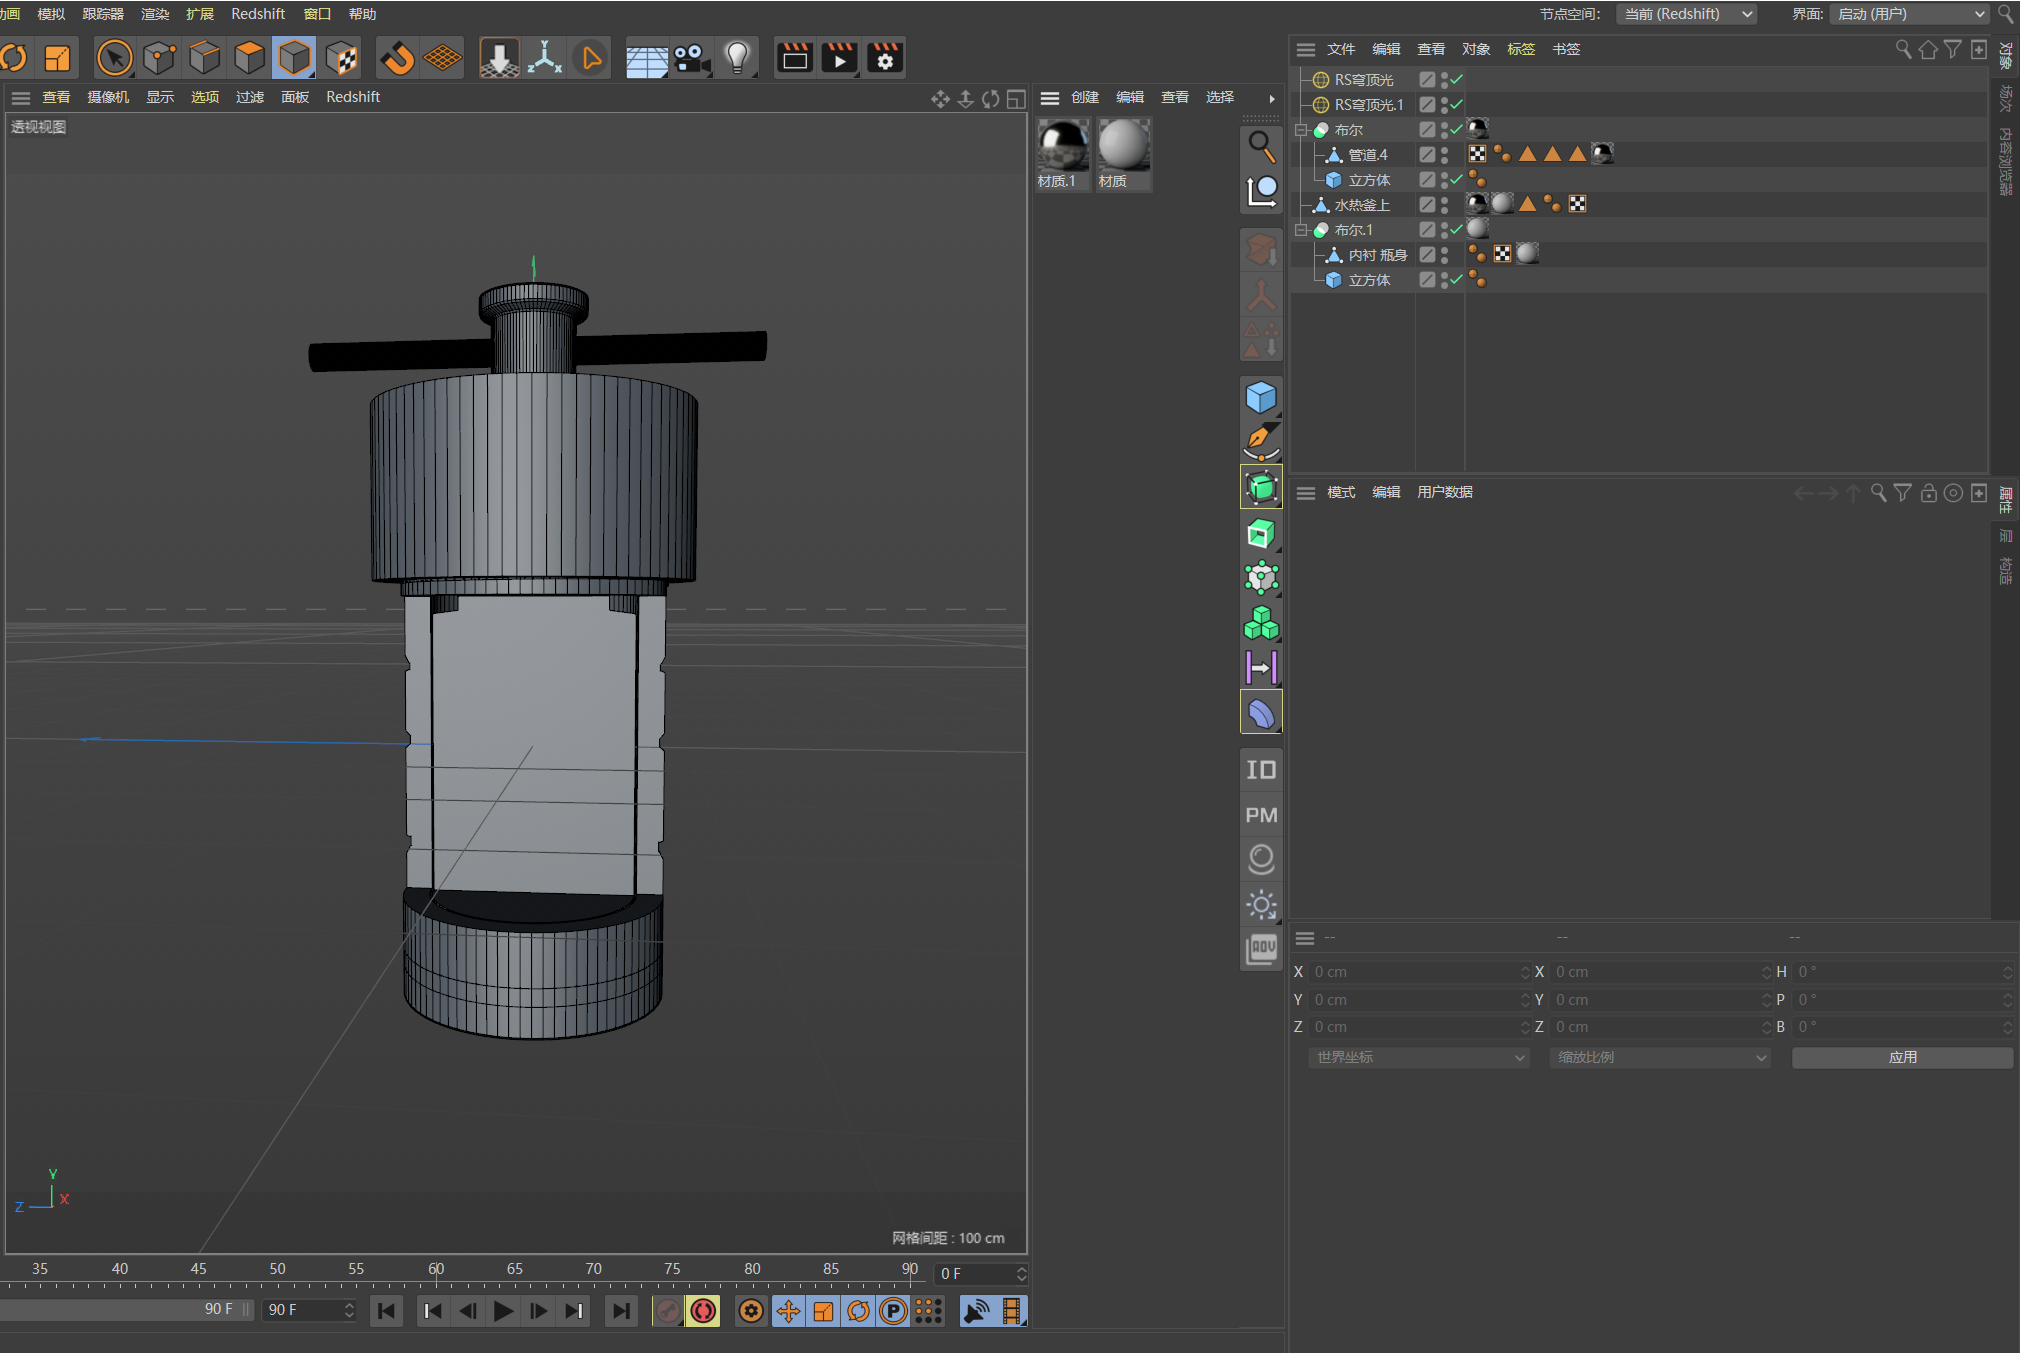This screenshot has width=2020, height=1353.
Task: Open material manager 创建 menu
Action: [x=1085, y=97]
